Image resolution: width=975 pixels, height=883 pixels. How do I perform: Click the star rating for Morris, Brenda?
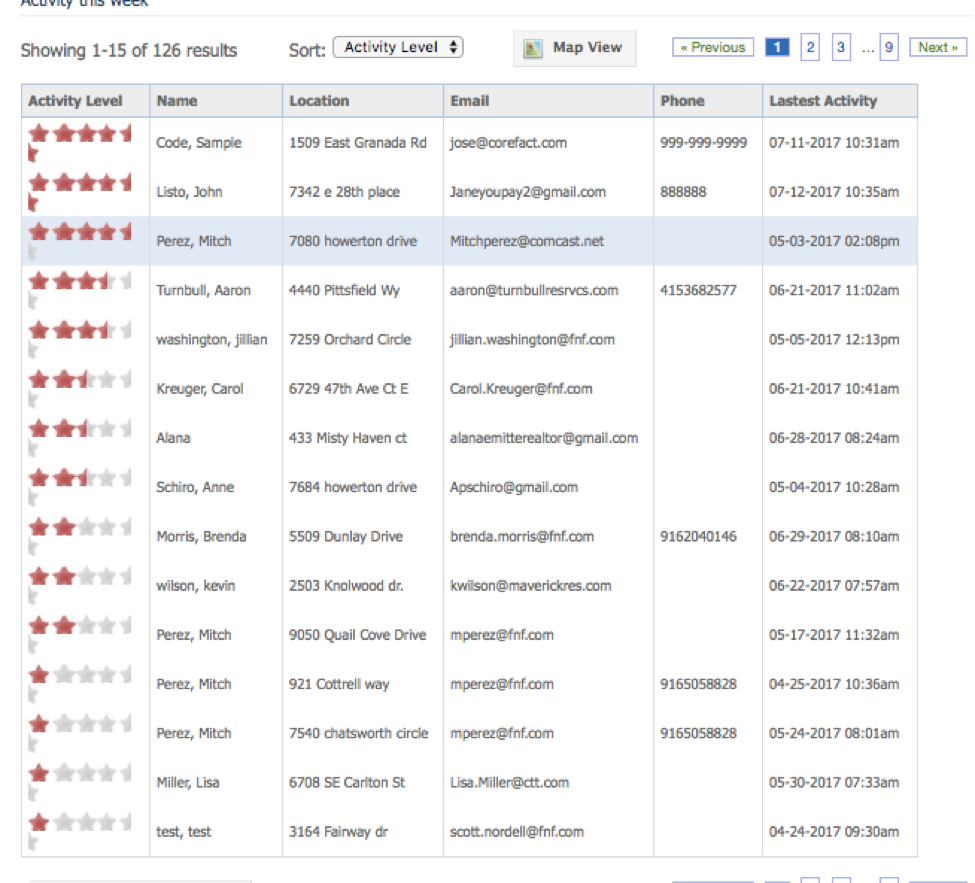[x=80, y=535]
